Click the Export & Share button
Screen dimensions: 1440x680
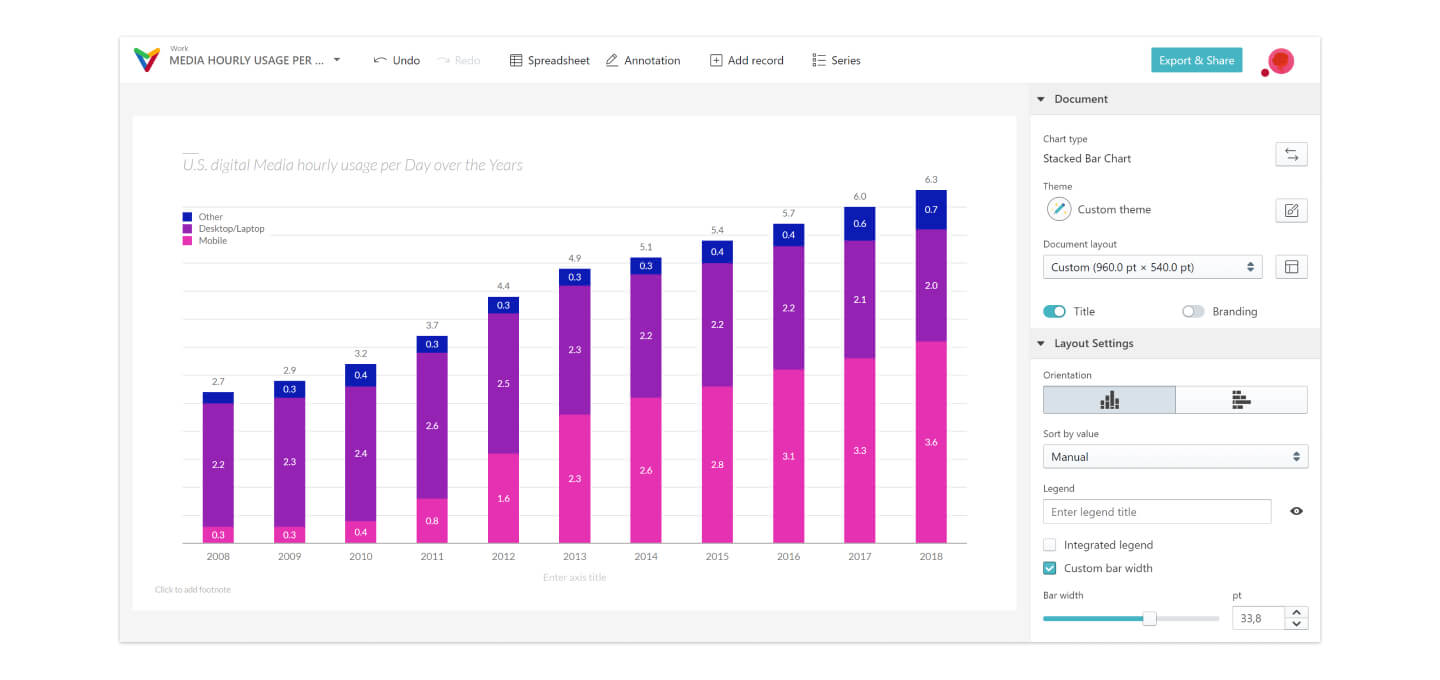tap(1196, 60)
